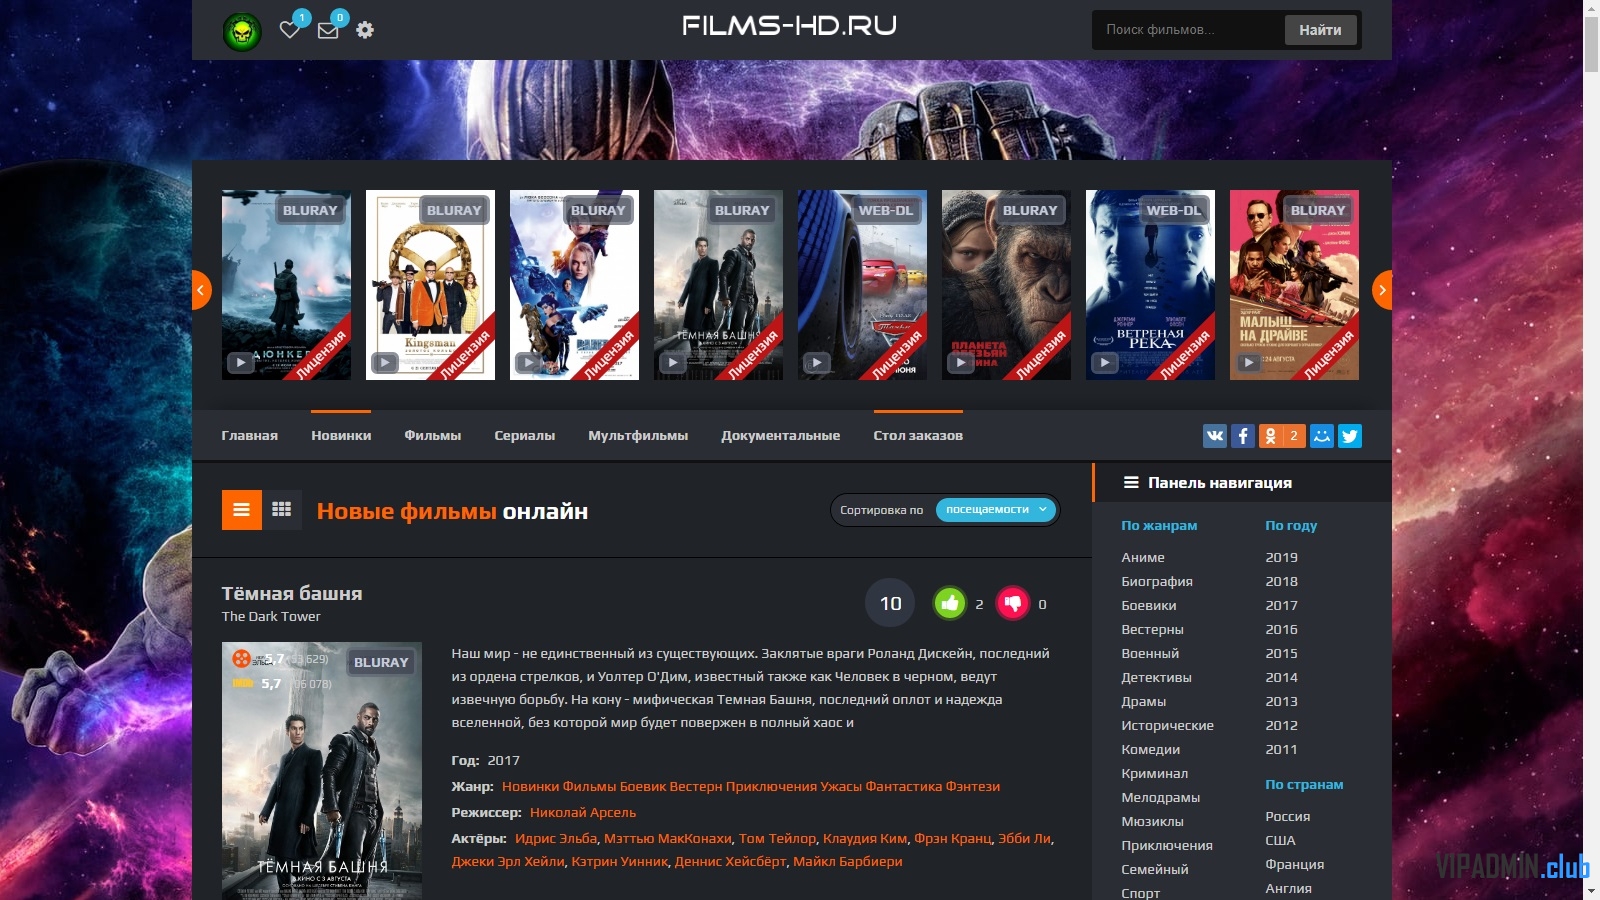Play the Kingsman poster video icon
This screenshot has height=900, width=1600.
coord(384,363)
